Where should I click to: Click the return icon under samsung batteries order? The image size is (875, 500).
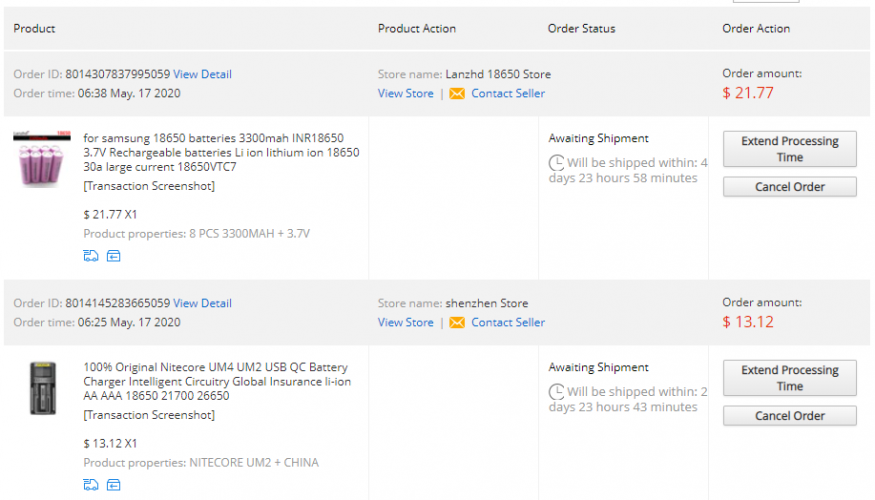click(113, 256)
